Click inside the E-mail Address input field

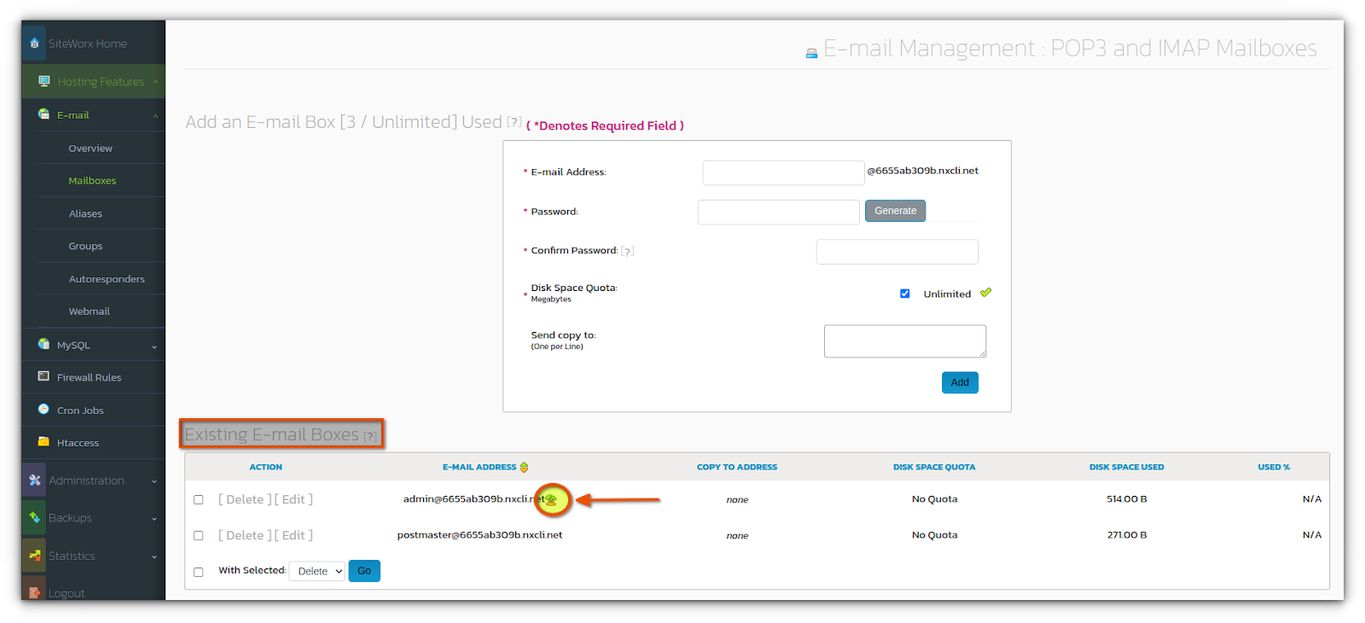click(x=782, y=171)
